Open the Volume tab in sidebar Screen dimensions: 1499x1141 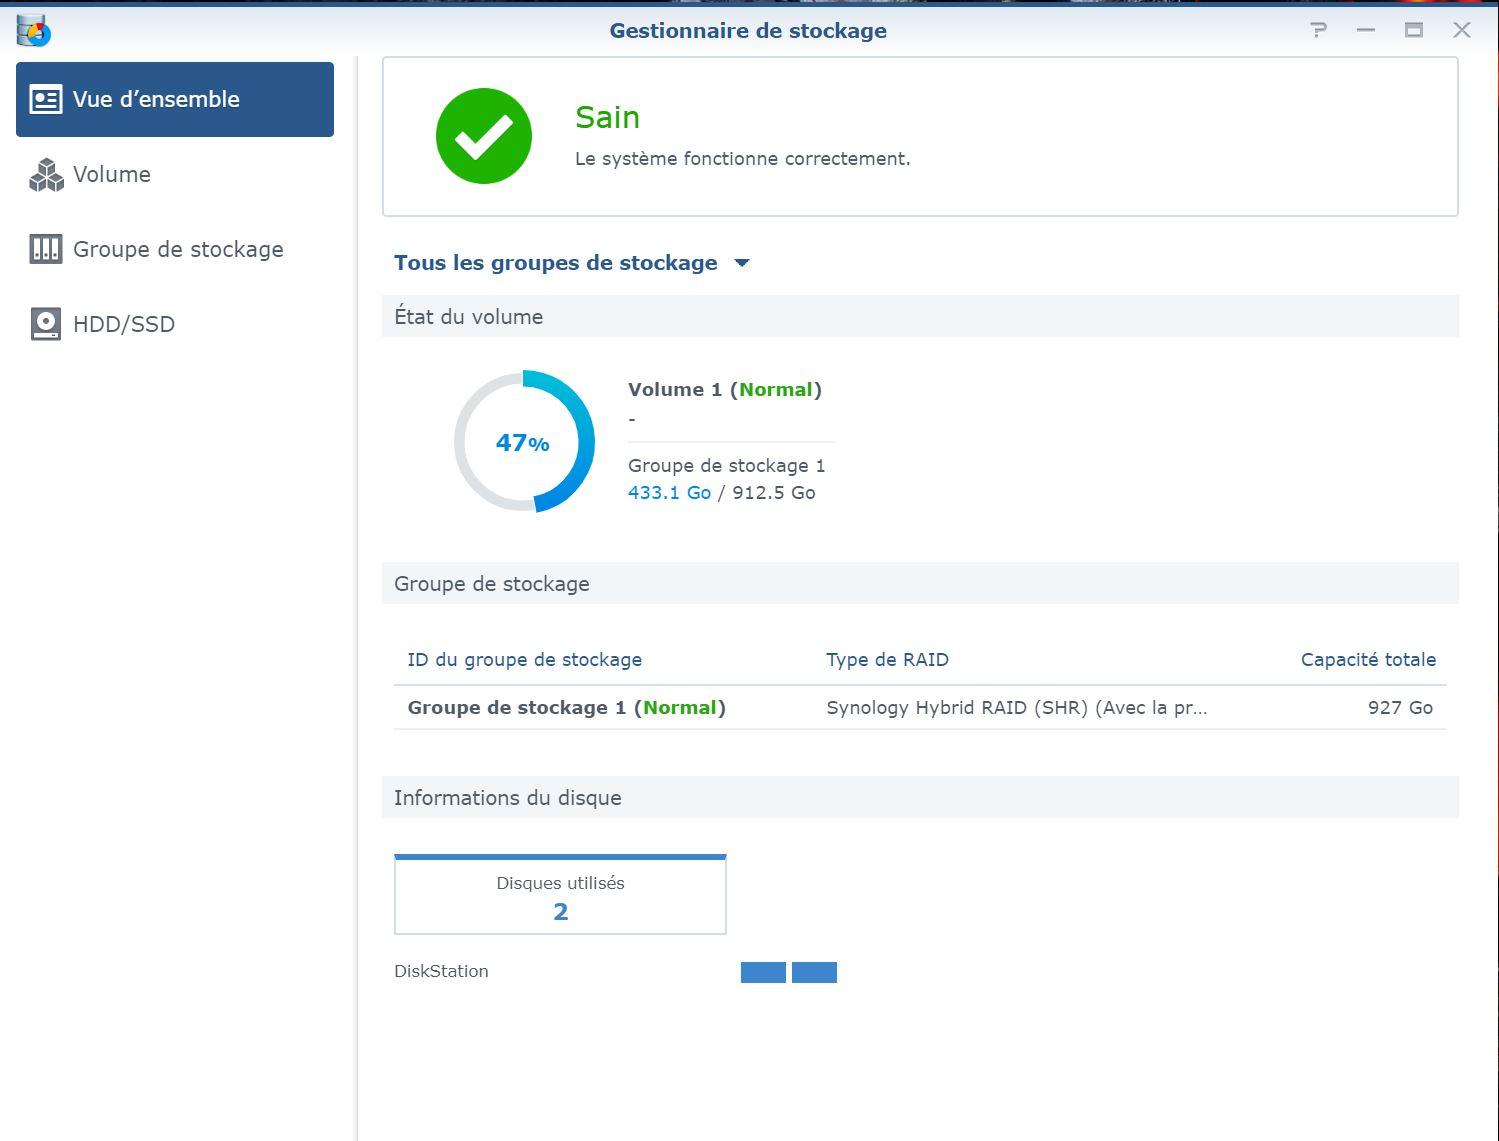112,175
